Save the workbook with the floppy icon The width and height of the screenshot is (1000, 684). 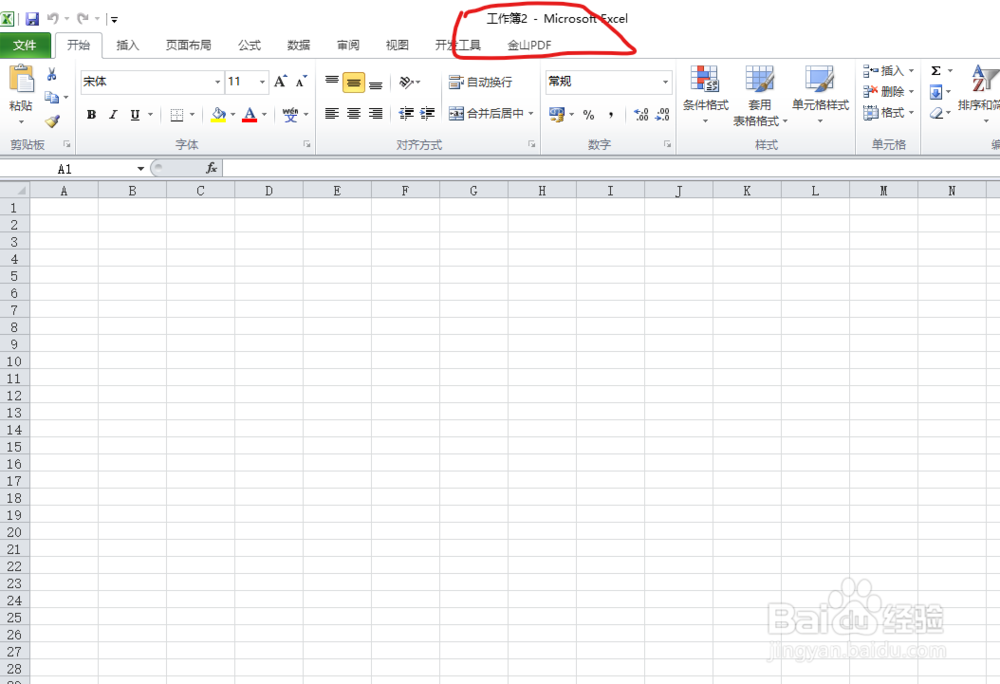point(32,19)
